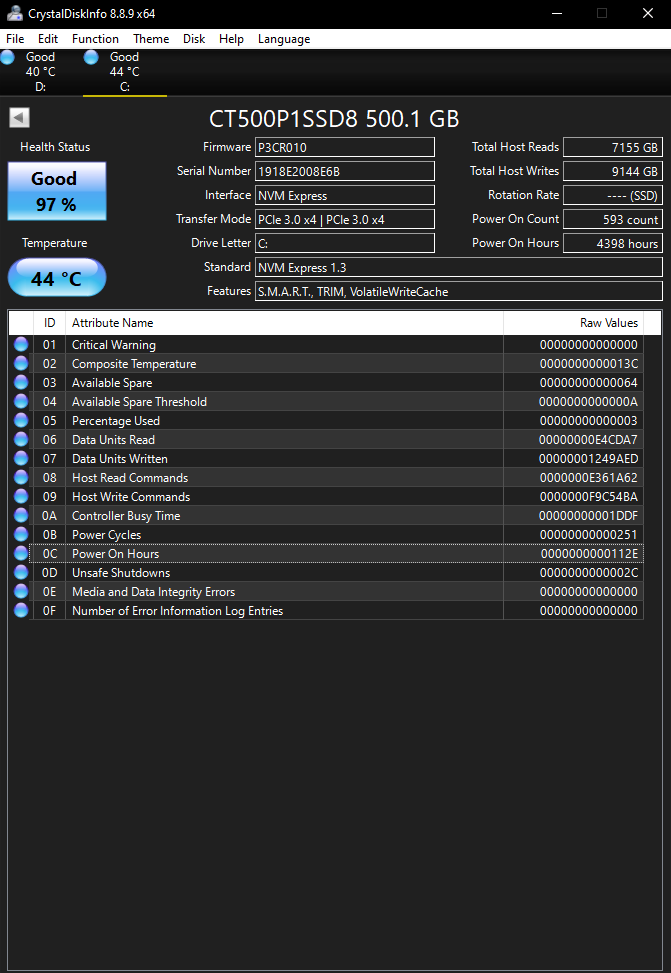
Task: Click the ID cell 0A
Action: (50, 516)
